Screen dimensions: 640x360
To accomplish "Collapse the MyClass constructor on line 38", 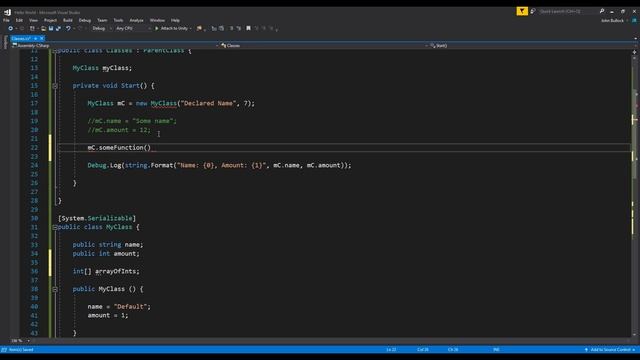I will pyautogui.click(x=55, y=289).
